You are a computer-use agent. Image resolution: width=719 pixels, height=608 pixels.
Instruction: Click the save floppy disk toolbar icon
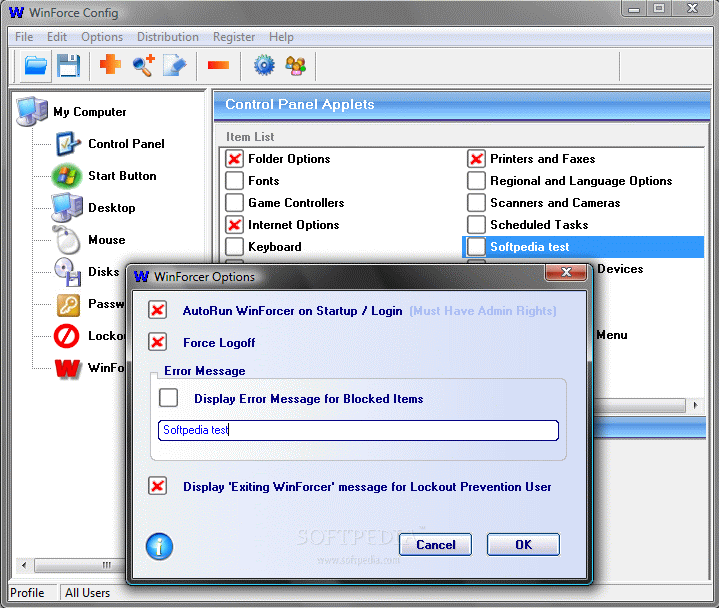click(x=69, y=66)
